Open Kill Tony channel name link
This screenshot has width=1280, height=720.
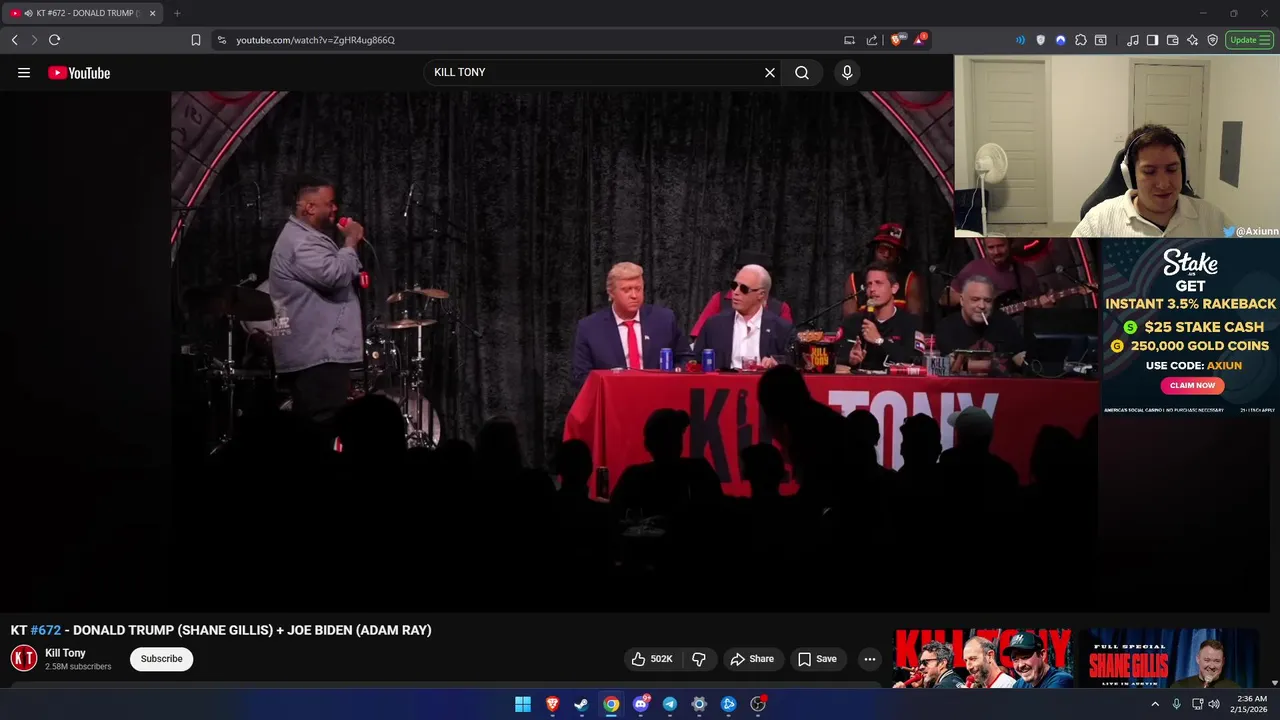pos(65,653)
